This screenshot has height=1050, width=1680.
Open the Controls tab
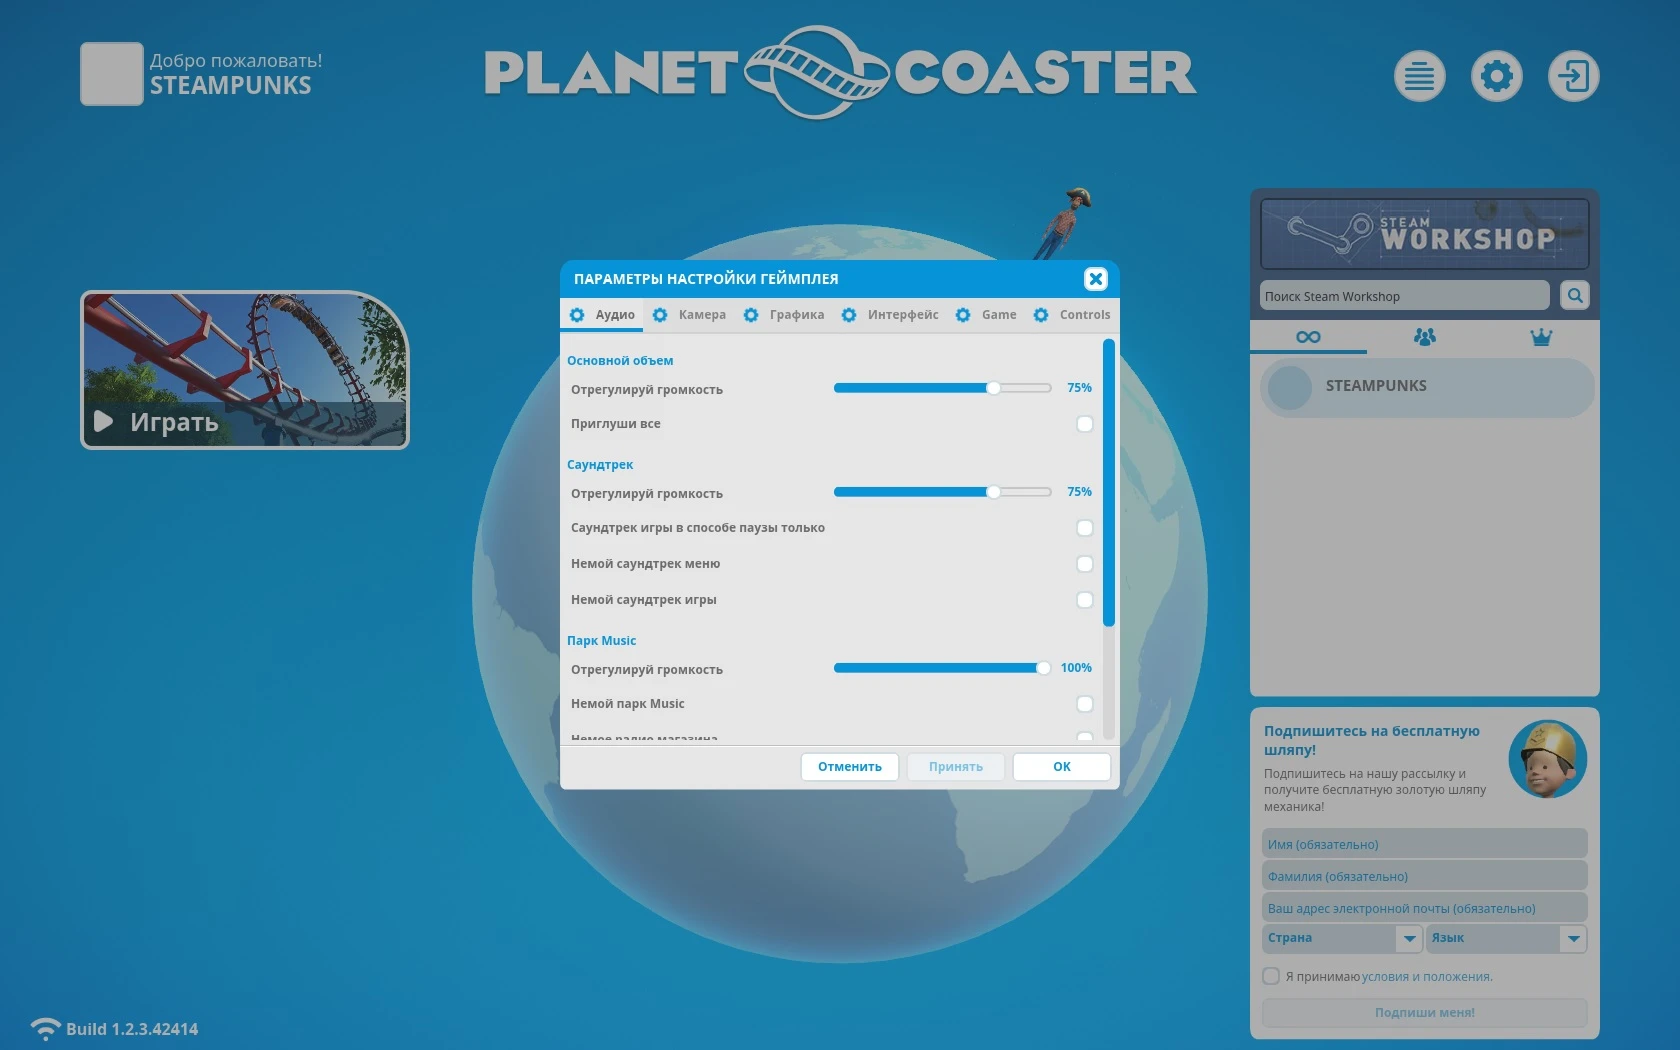click(1084, 314)
